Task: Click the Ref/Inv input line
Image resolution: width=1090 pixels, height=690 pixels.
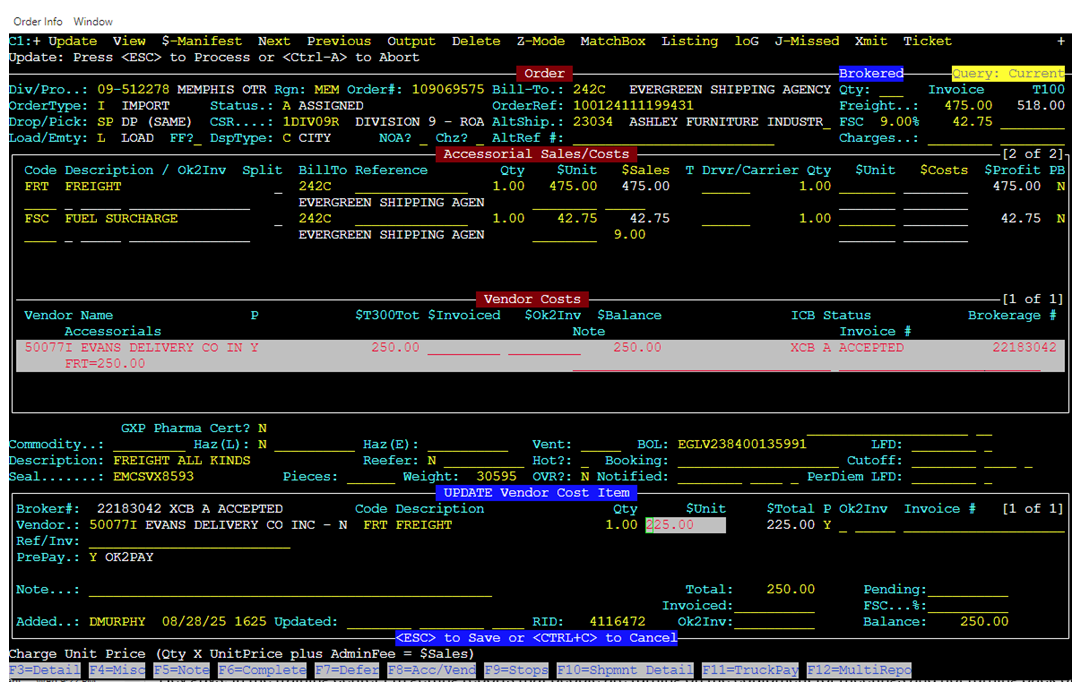Action: [190, 541]
